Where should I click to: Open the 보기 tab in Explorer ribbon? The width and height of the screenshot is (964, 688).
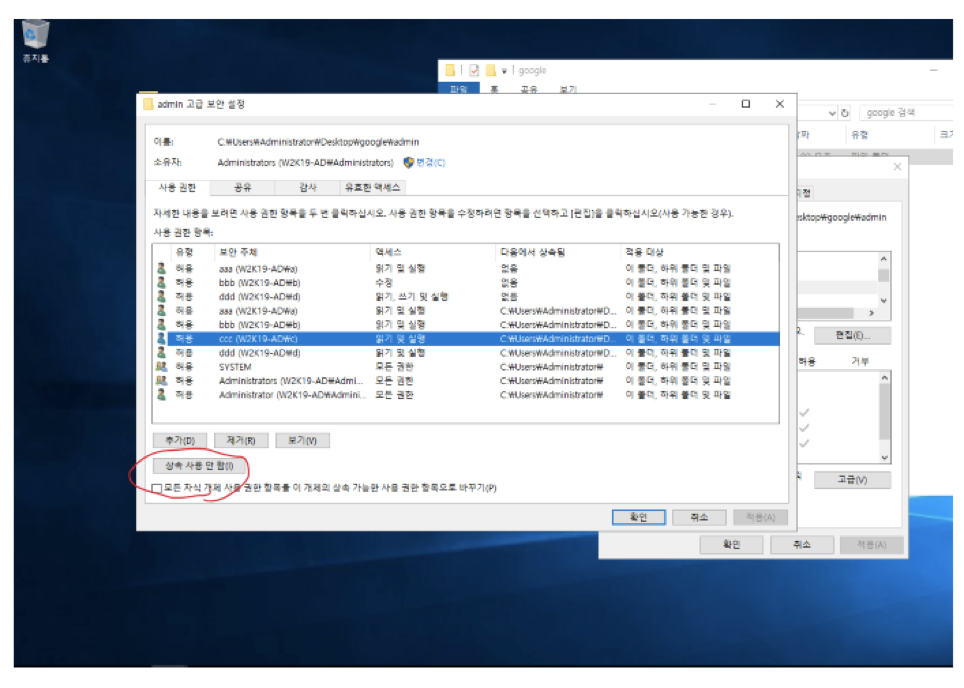coord(569,89)
